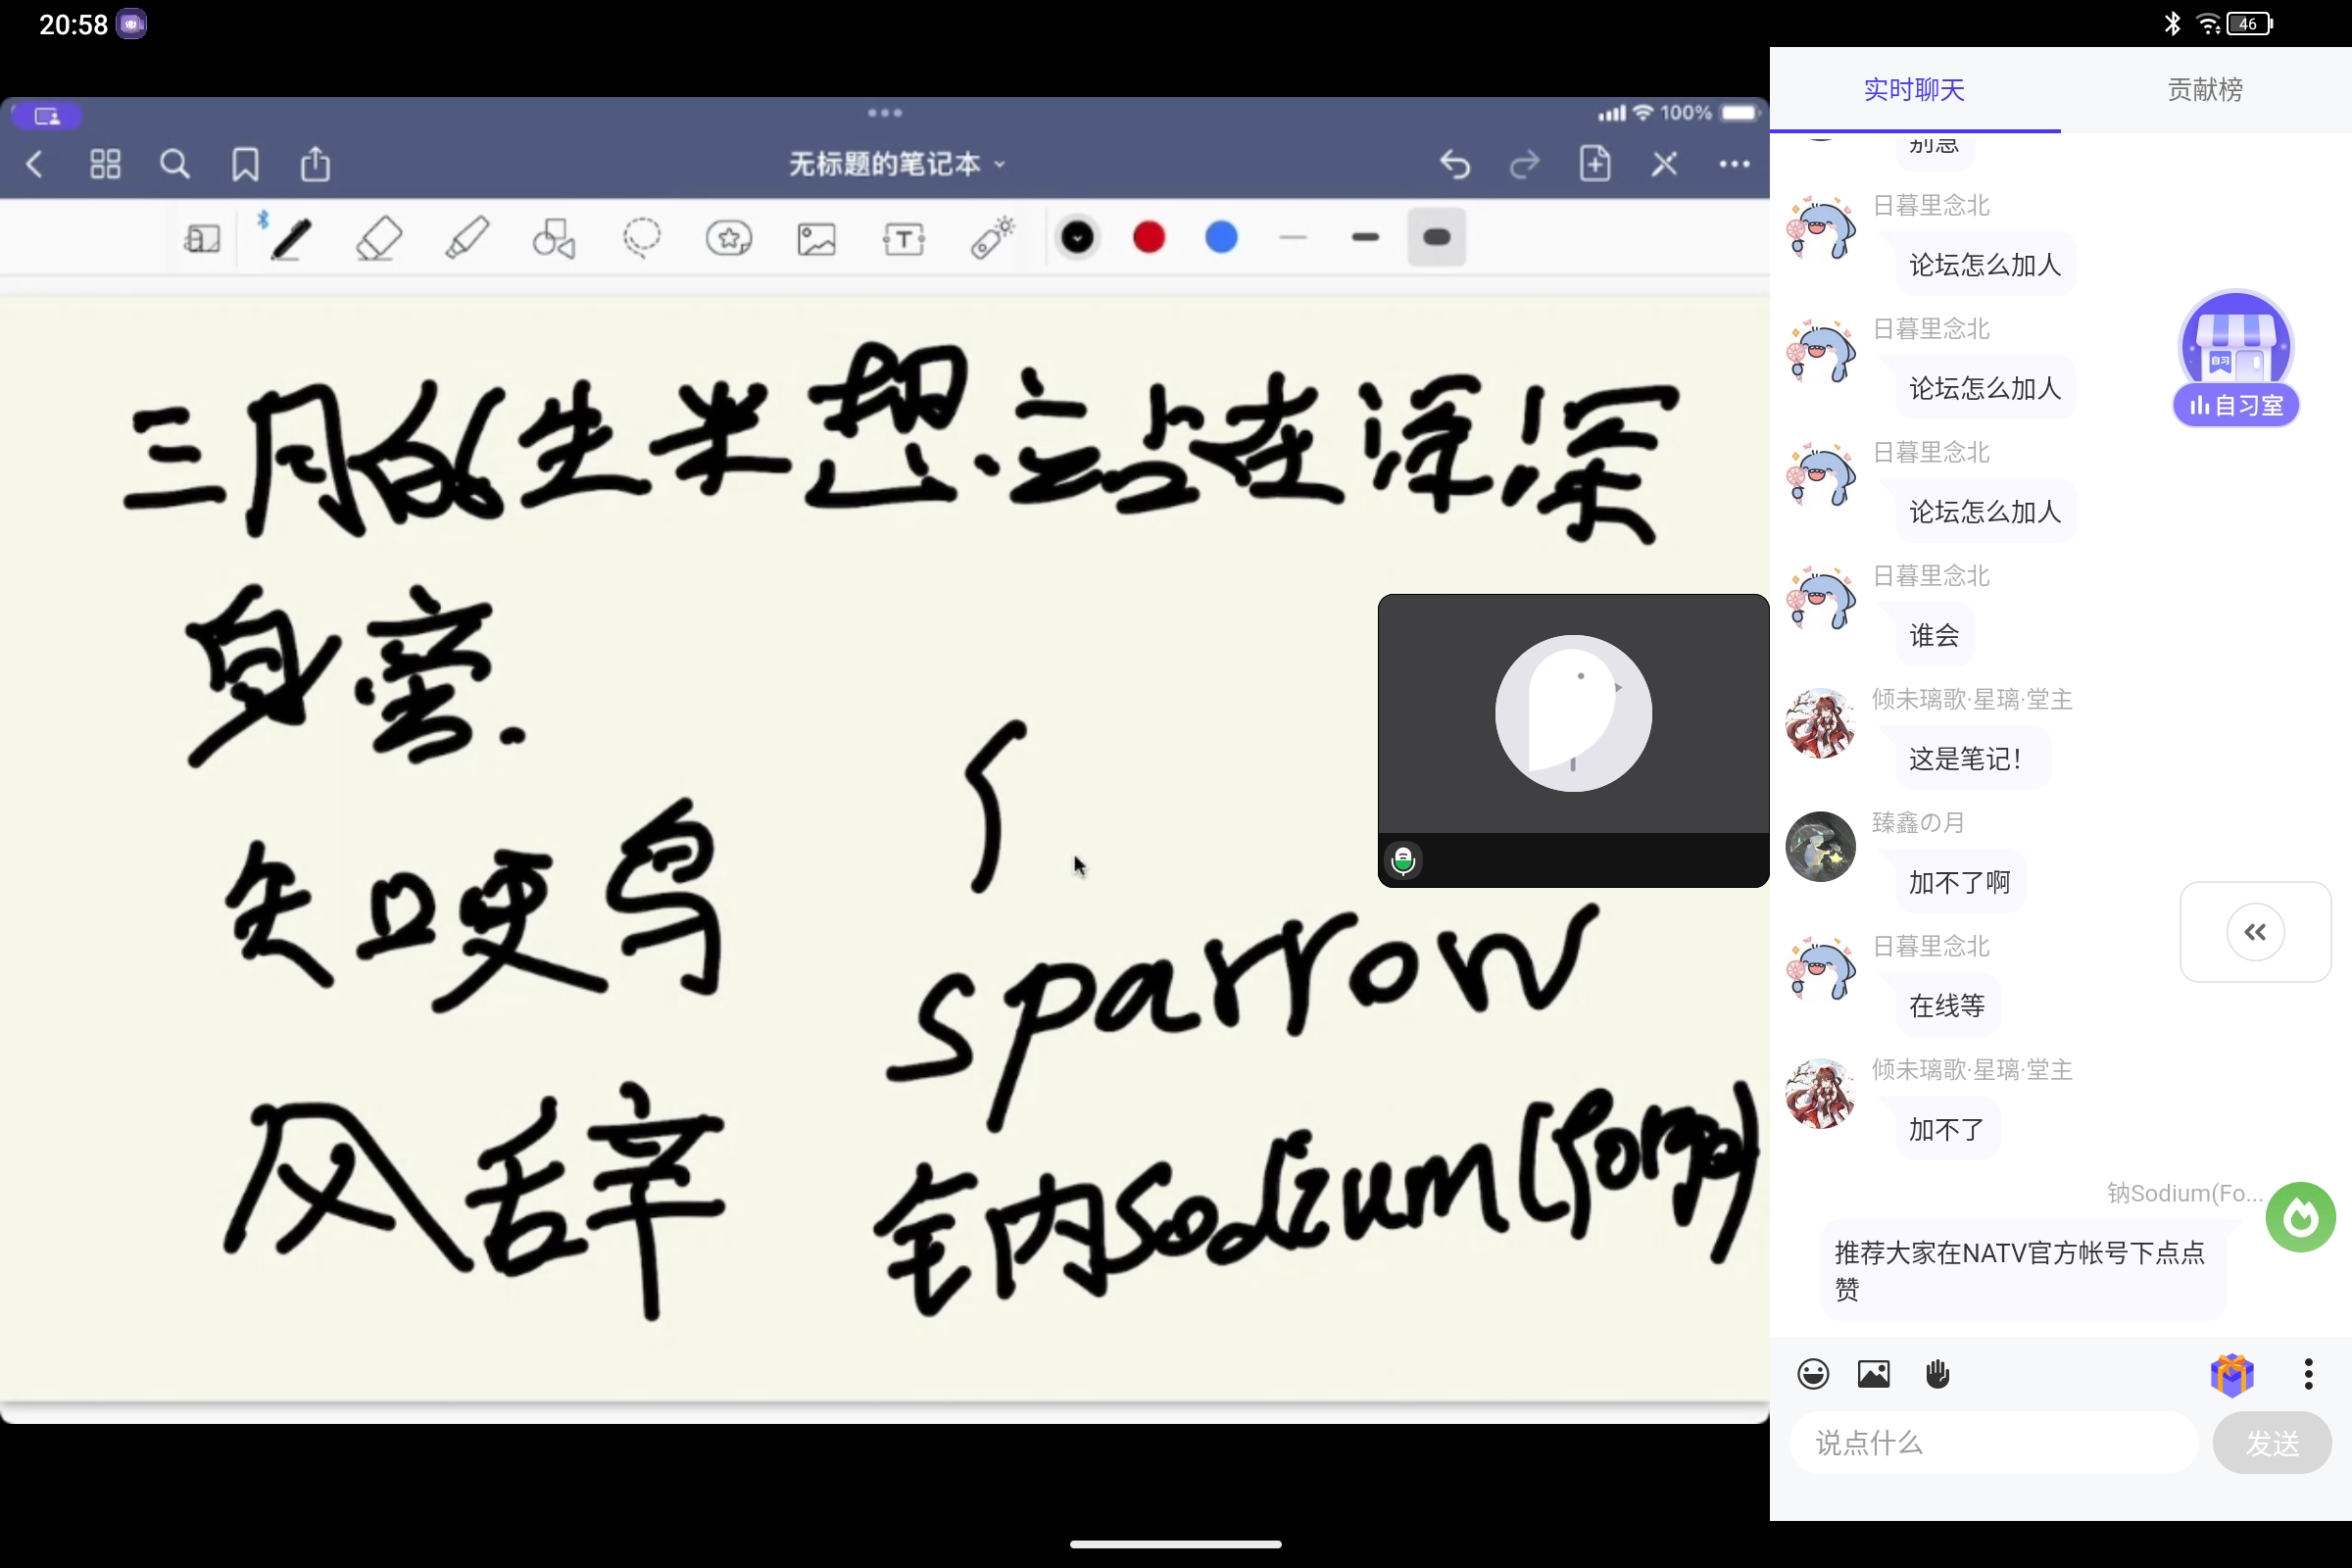Tap the 谁会 chat message
Image resolution: width=2352 pixels, height=1568 pixels.
point(1934,636)
